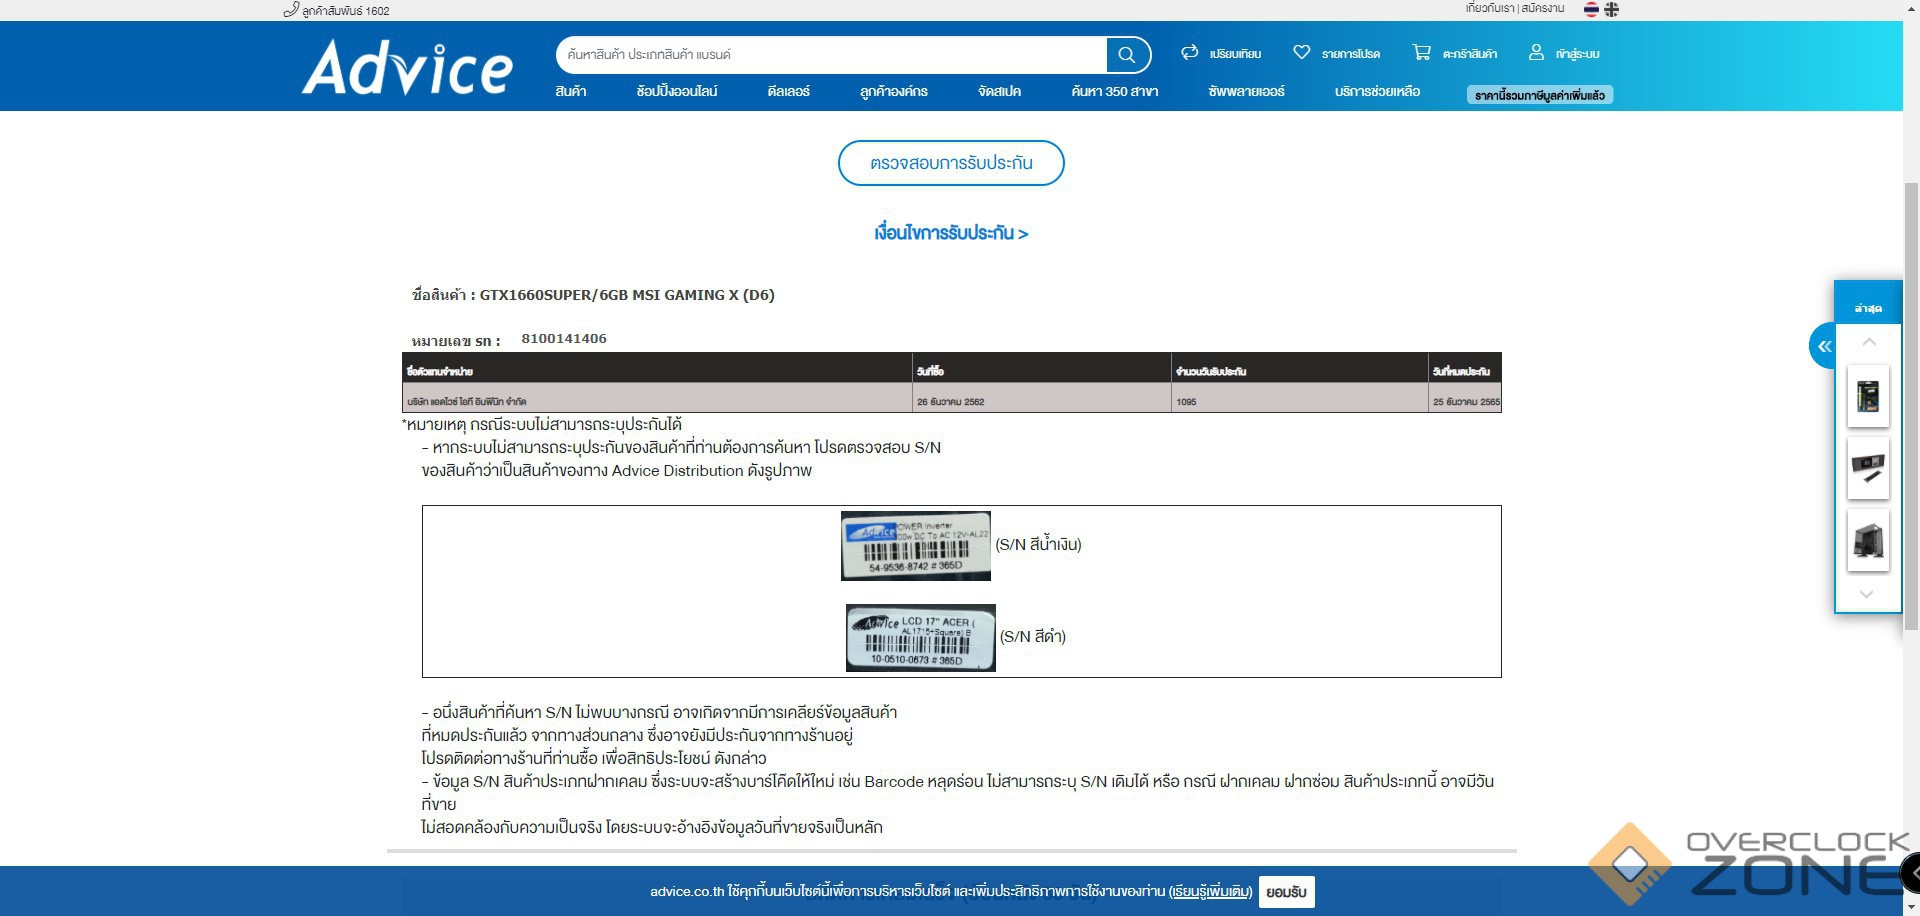Show next recent items with down chevron
The height and width of the screenshot is (916, 1920).
pos(1866,594)
